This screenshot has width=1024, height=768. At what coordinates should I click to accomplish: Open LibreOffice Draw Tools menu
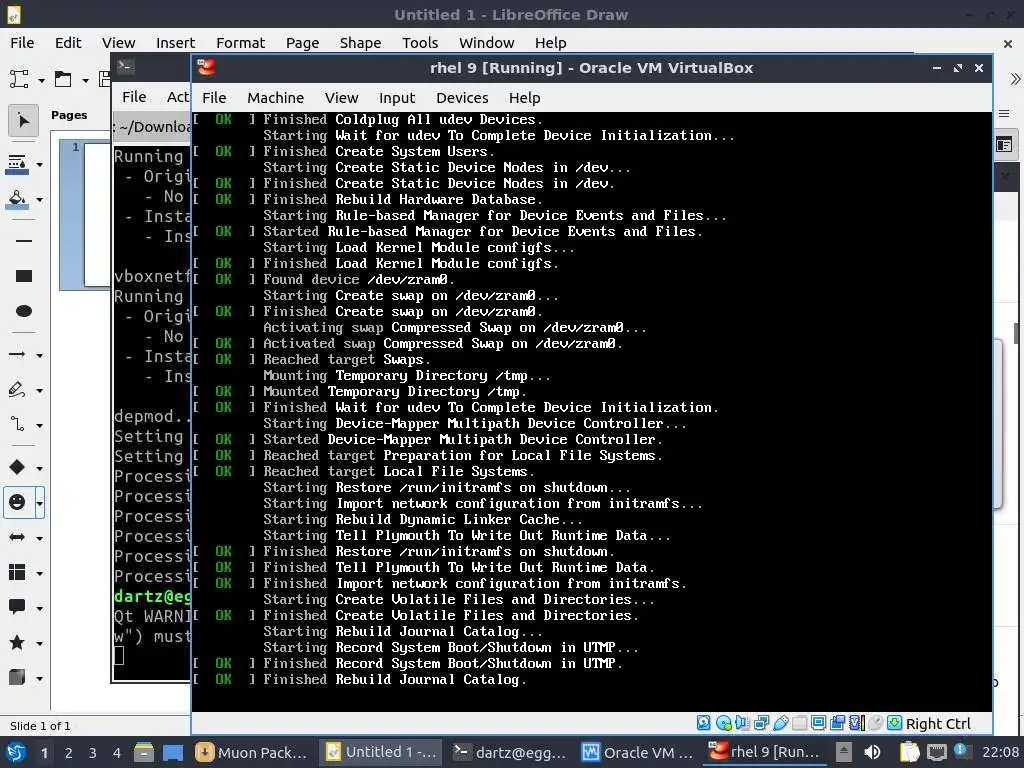pyautogui.click(x=420, y=43)
